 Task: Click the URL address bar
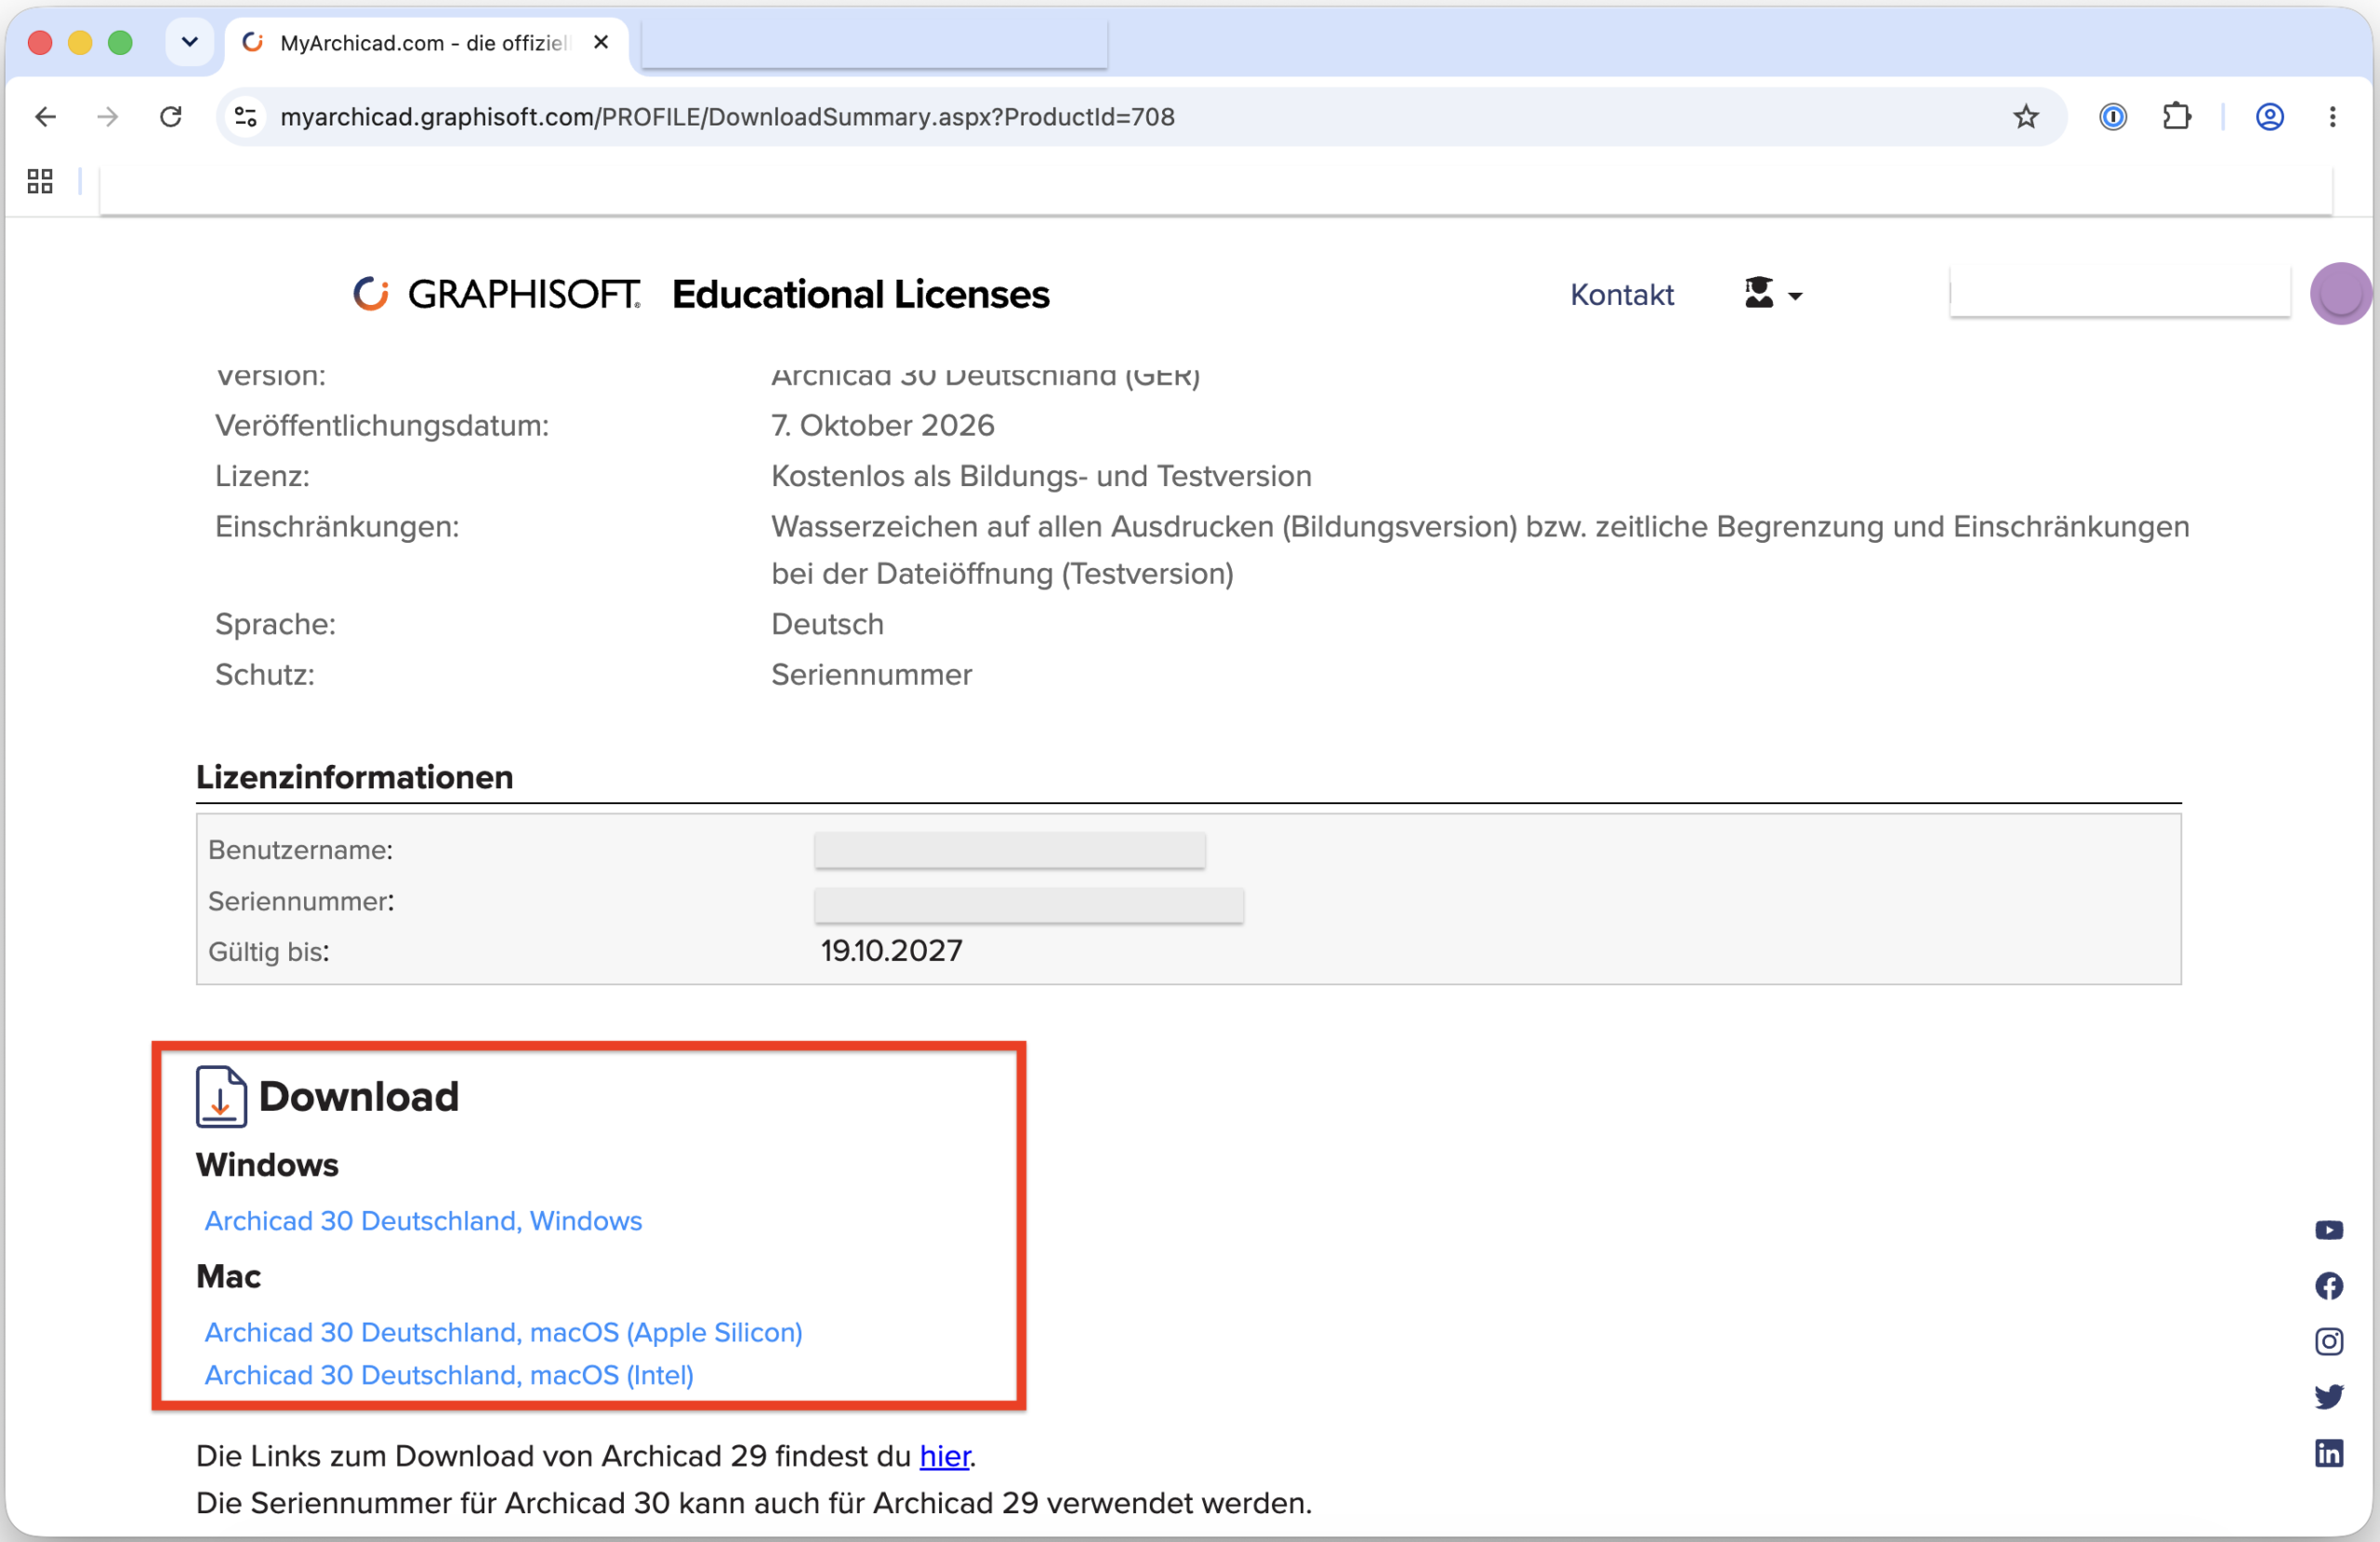(1140, 117)
